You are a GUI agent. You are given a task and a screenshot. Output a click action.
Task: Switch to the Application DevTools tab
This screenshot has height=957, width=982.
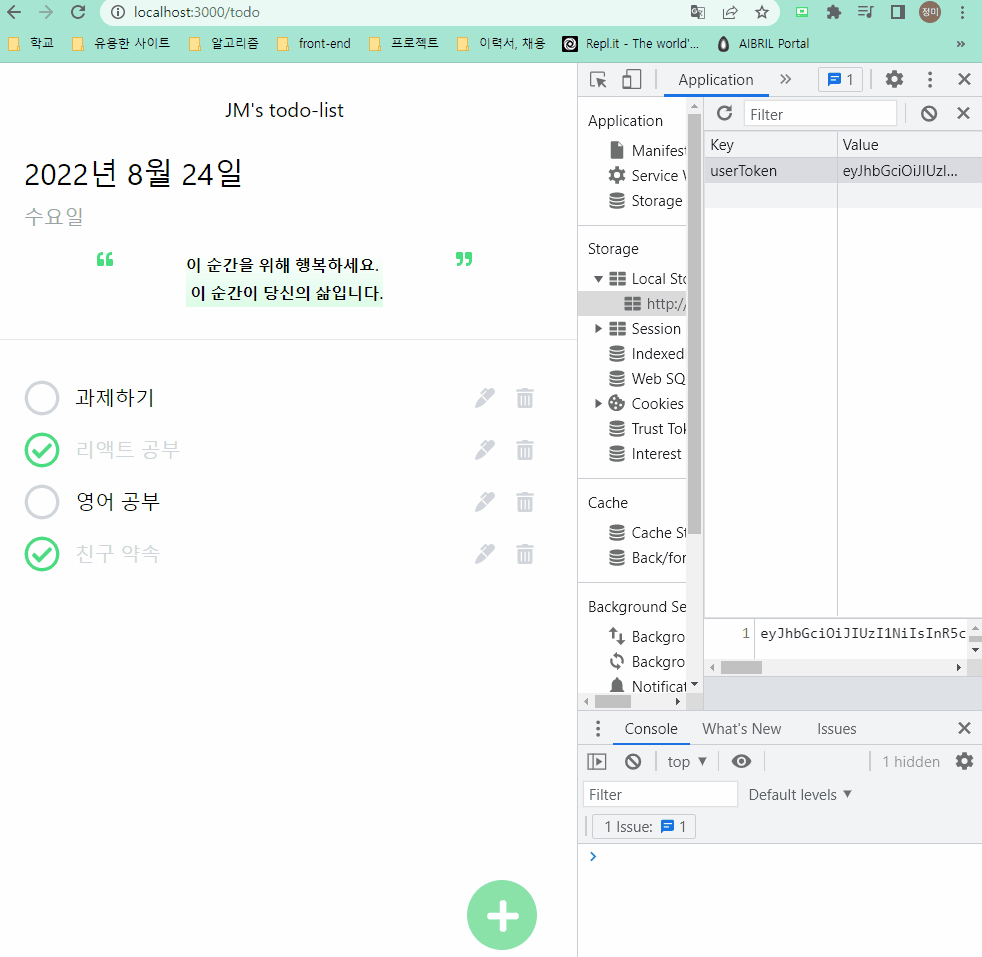716,80
